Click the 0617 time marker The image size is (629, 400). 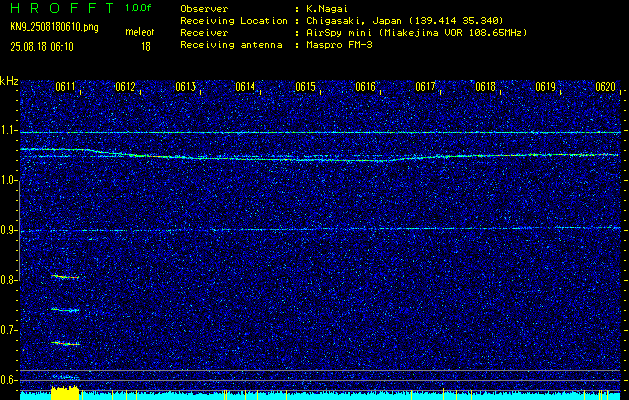click(425, 86)
